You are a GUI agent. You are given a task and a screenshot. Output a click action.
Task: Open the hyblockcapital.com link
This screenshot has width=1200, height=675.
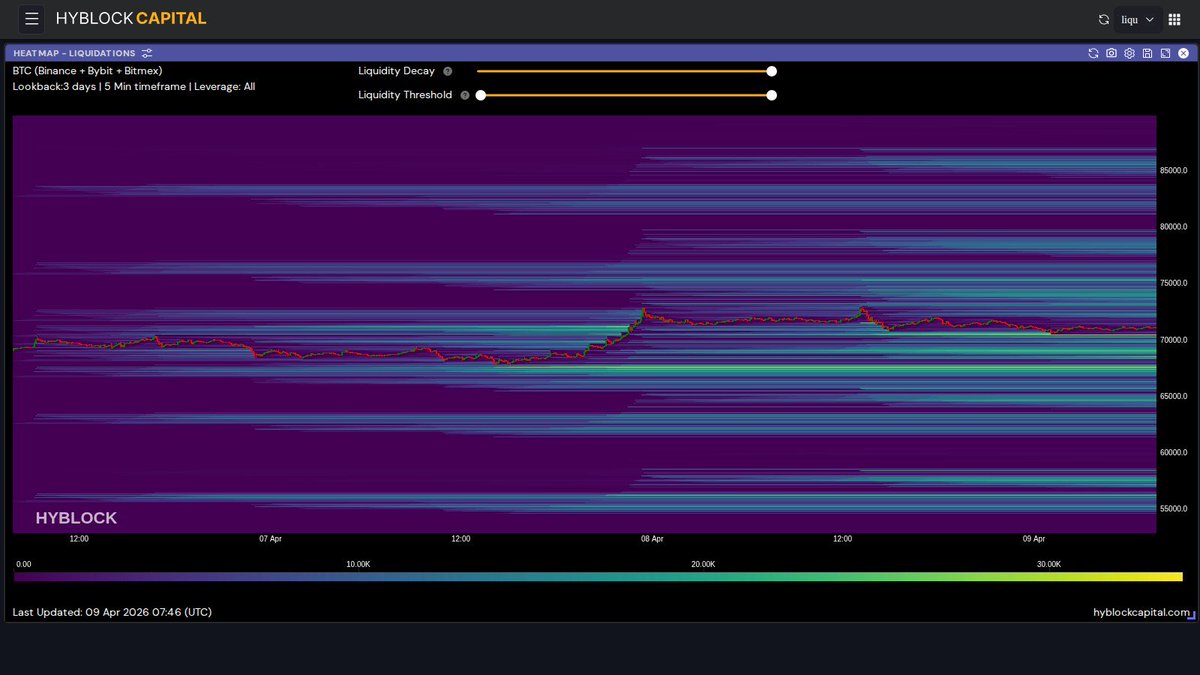tap(1141, 612)
